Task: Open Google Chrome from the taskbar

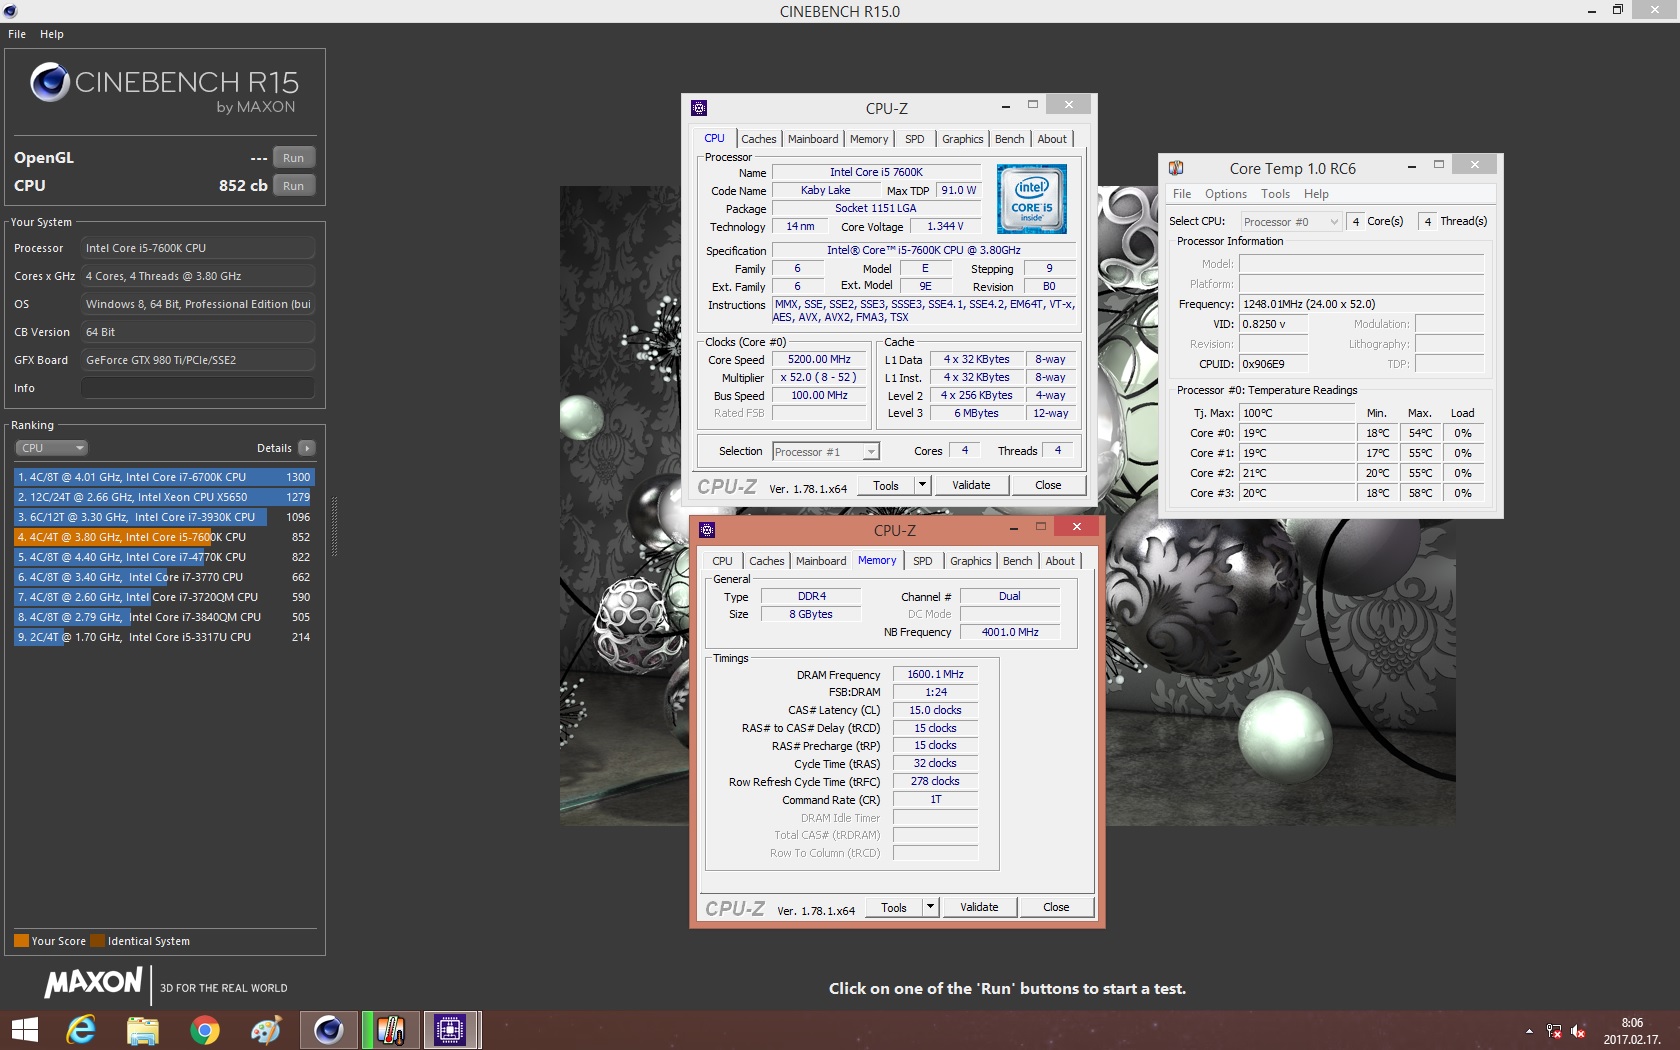Action: [x=205, y=1030]
